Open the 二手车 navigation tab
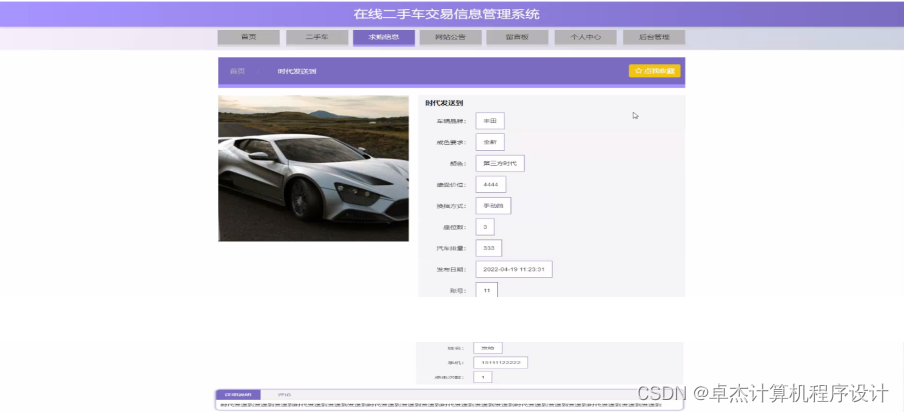 [x=317, y=37]
